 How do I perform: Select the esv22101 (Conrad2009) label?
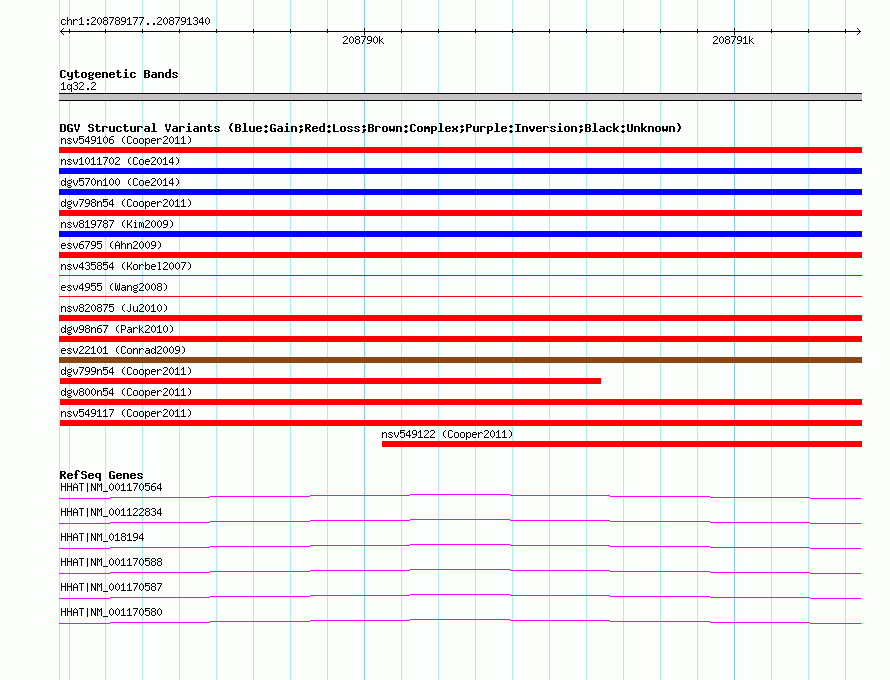123,350
